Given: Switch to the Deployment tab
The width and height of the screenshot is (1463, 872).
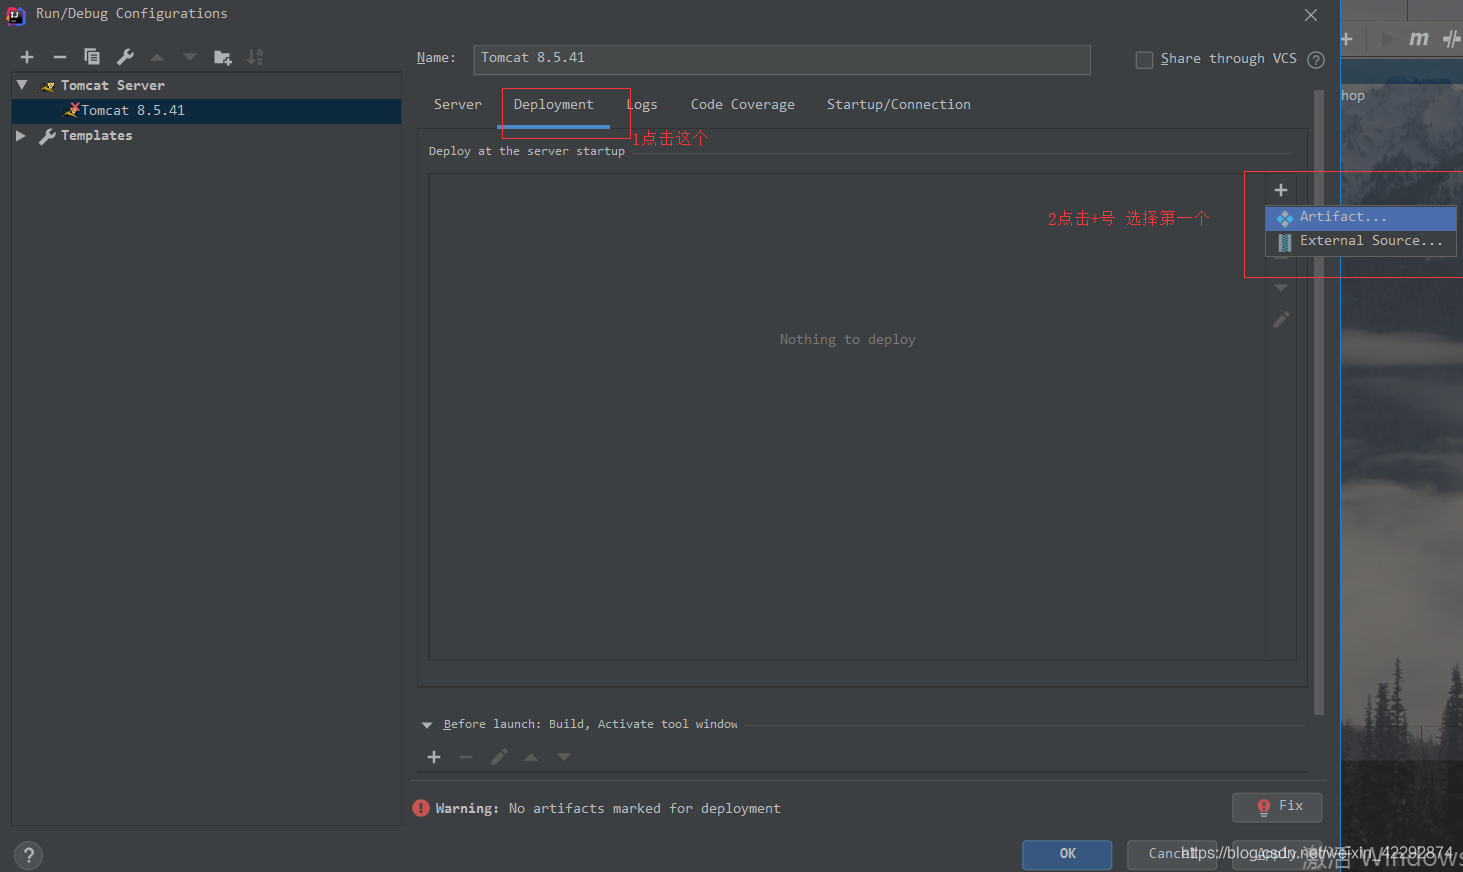Looking at the screenshot, I should (554, 104).
